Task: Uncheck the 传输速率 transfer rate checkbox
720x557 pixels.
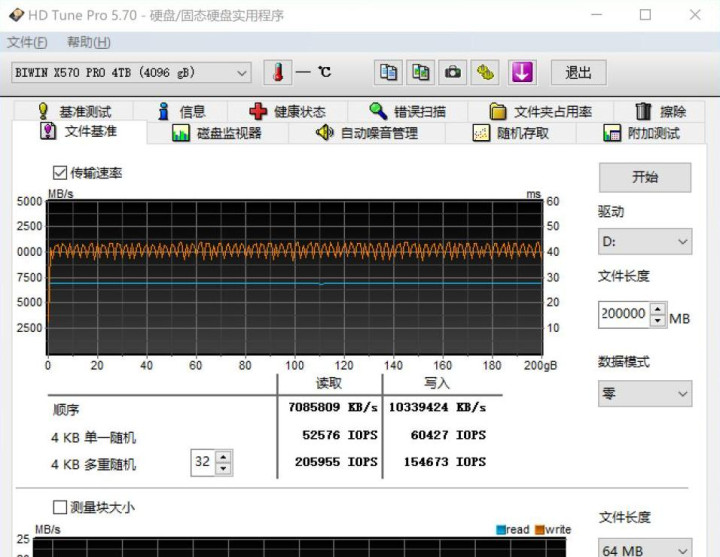Action: (60, 173)
